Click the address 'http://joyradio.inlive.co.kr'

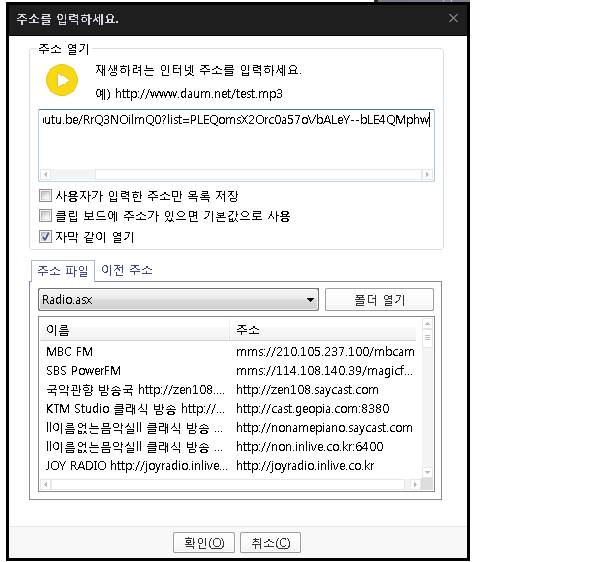pos(305,466)
